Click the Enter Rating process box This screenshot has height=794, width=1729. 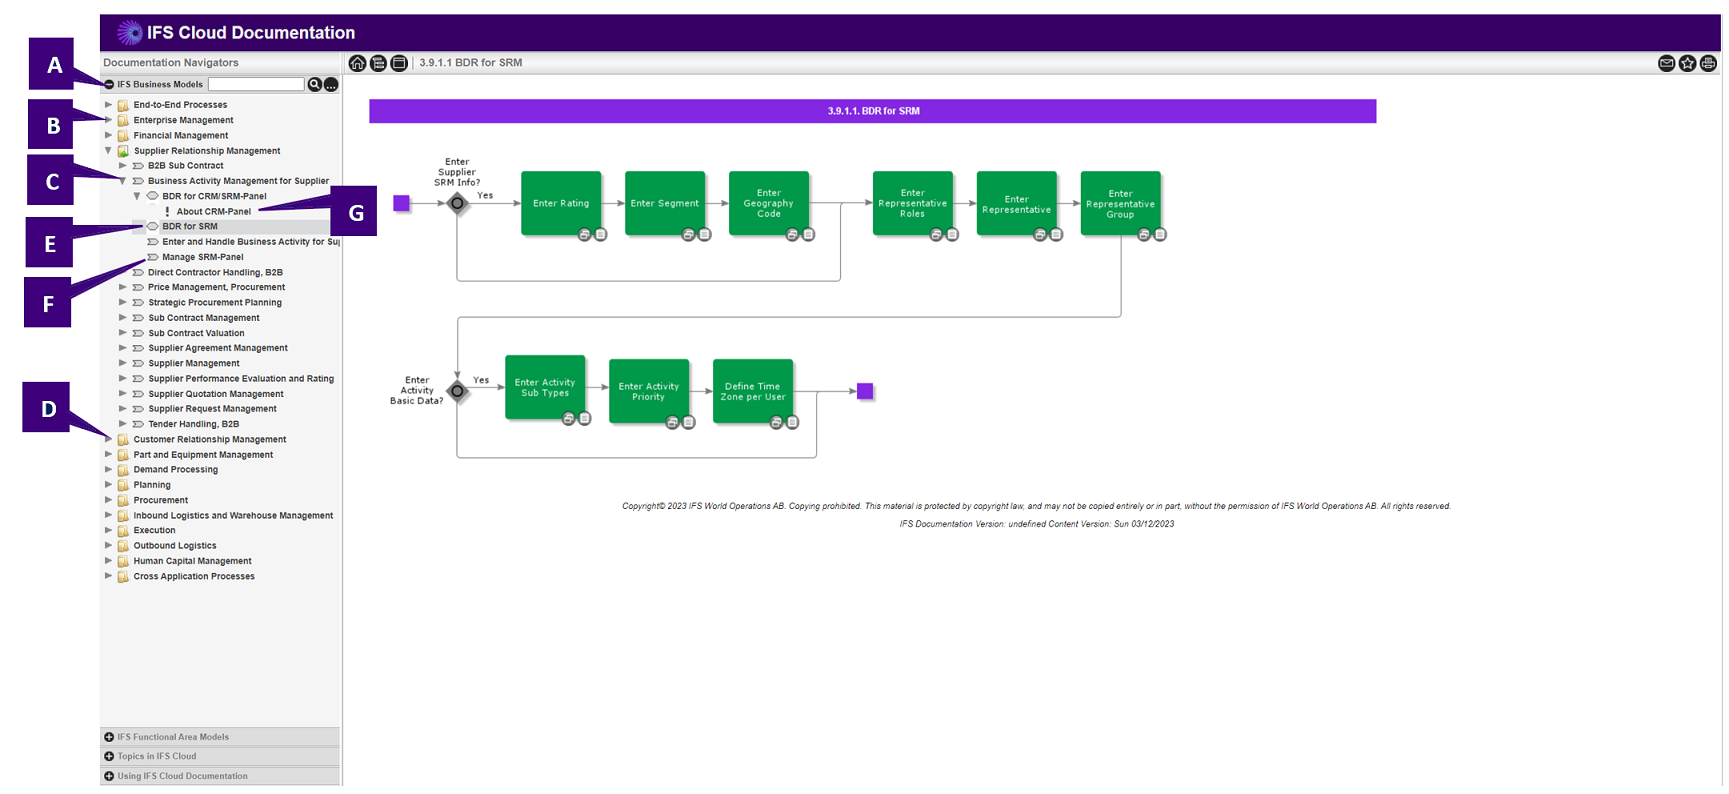tap(561, 203)
